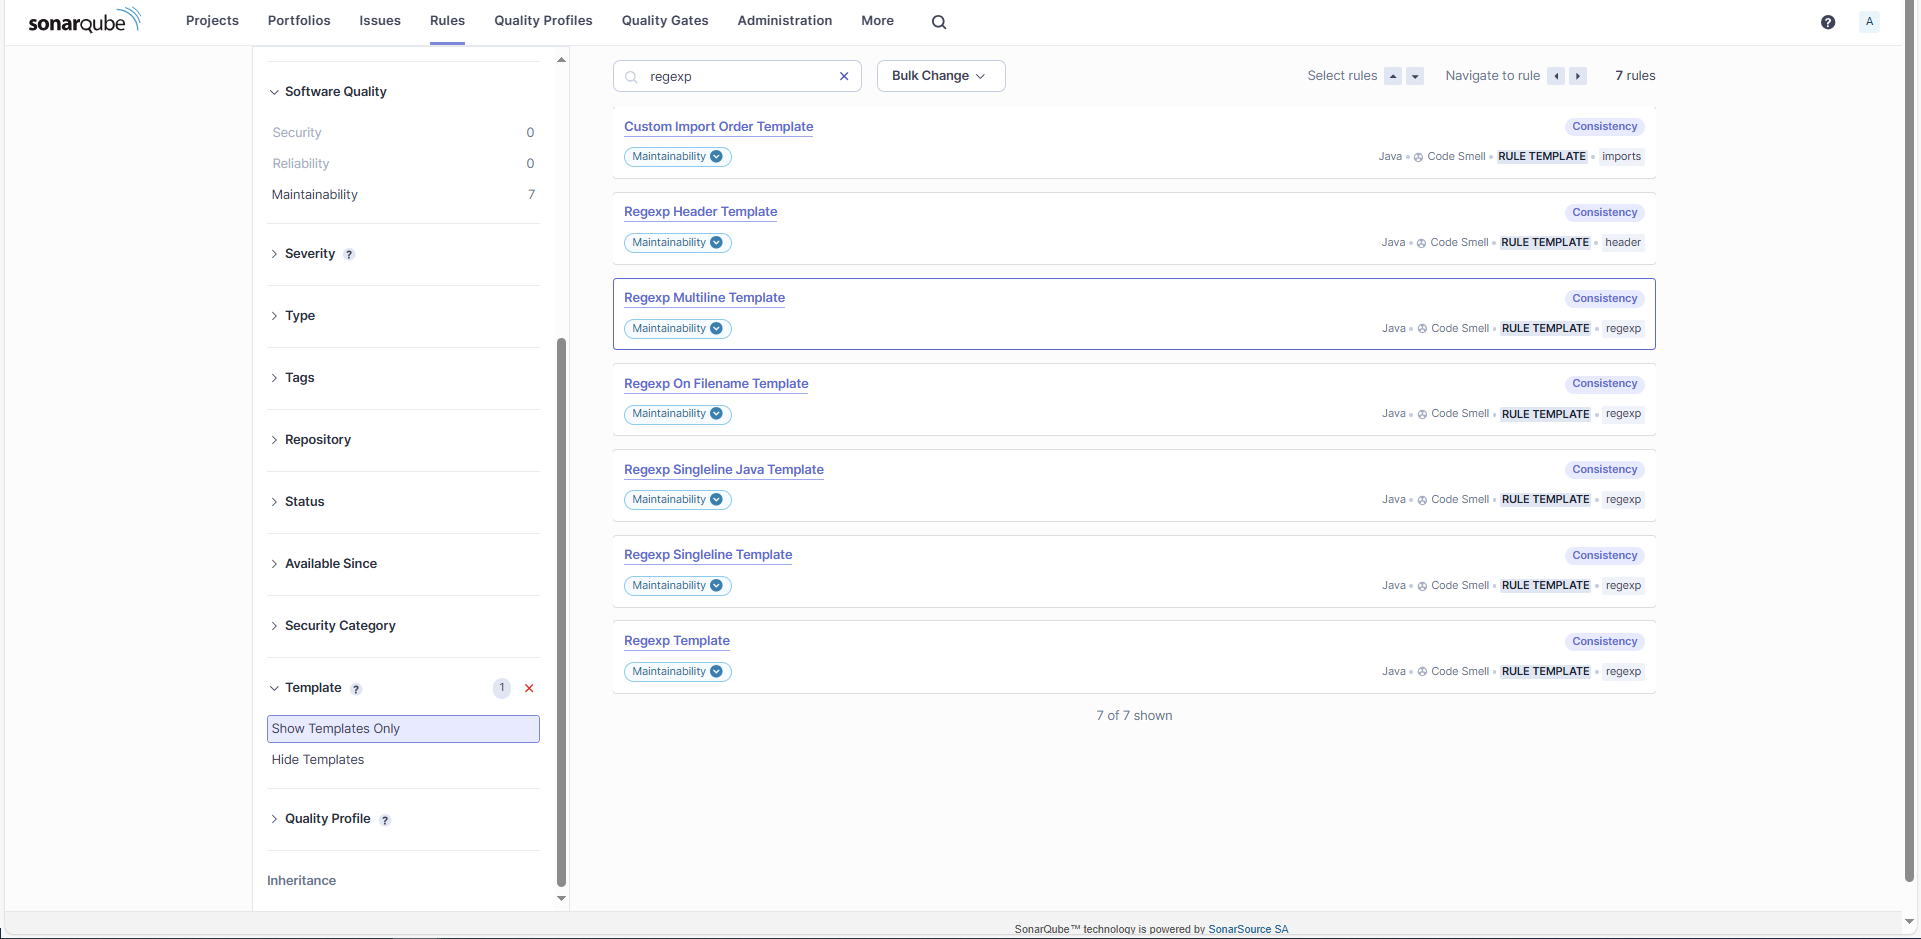Open the Quality Profiles menu
Viewport: 1921px width, 939px height.
[x=543, y=21]
